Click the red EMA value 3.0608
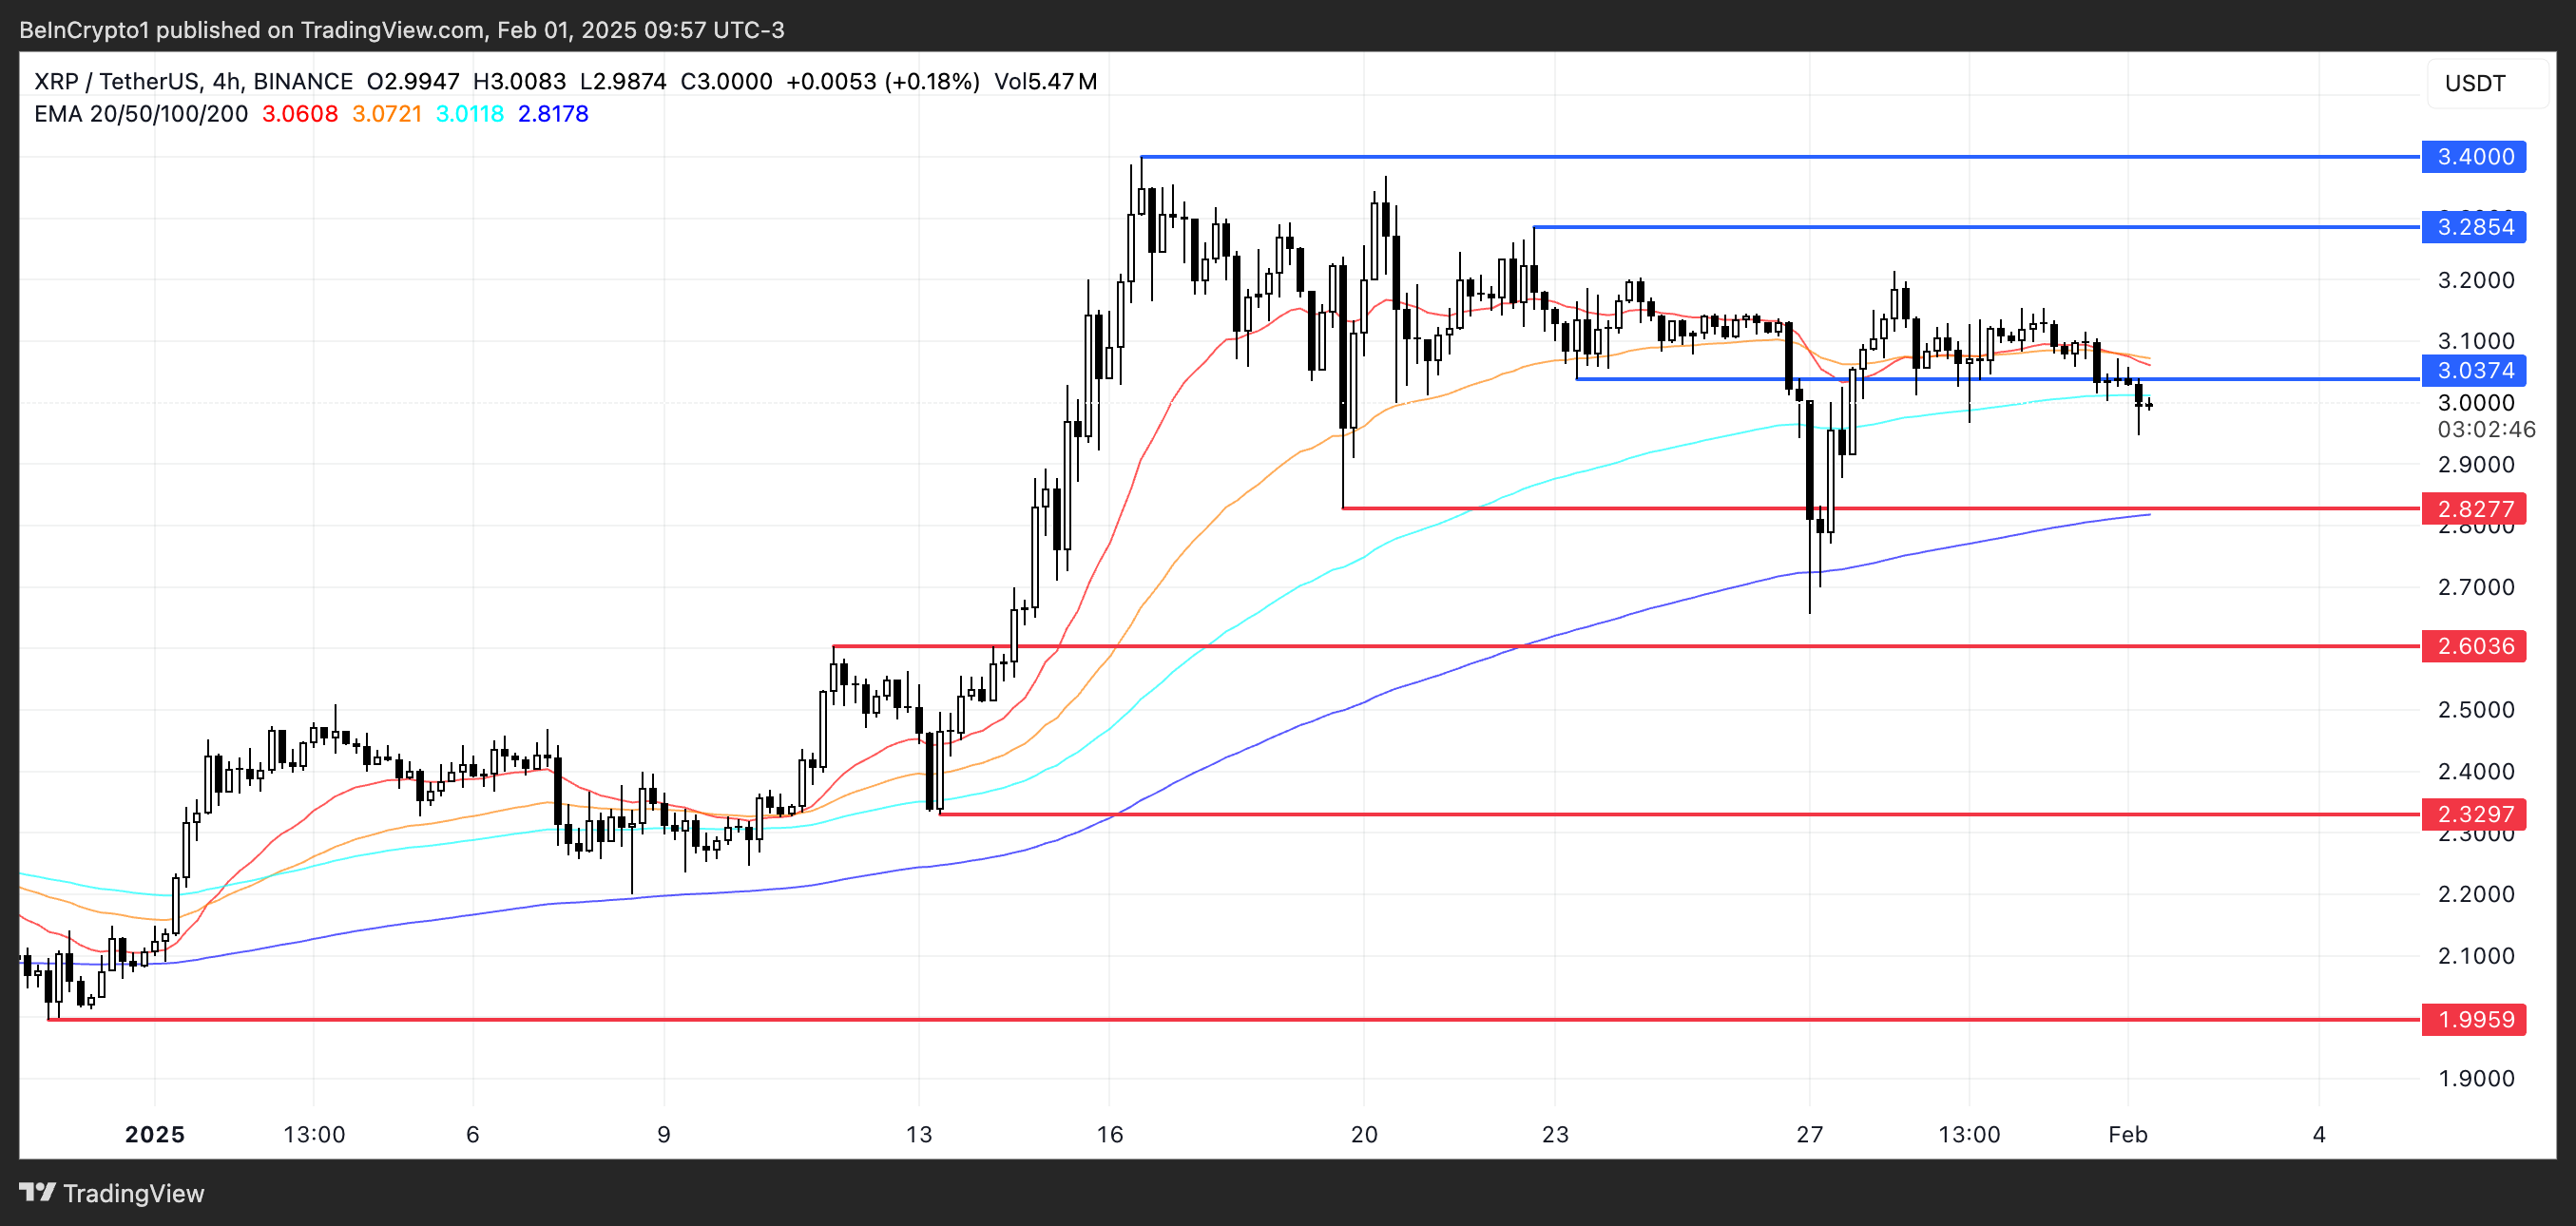This screenshot has height=1226, width=2576. tap(299, 114)
